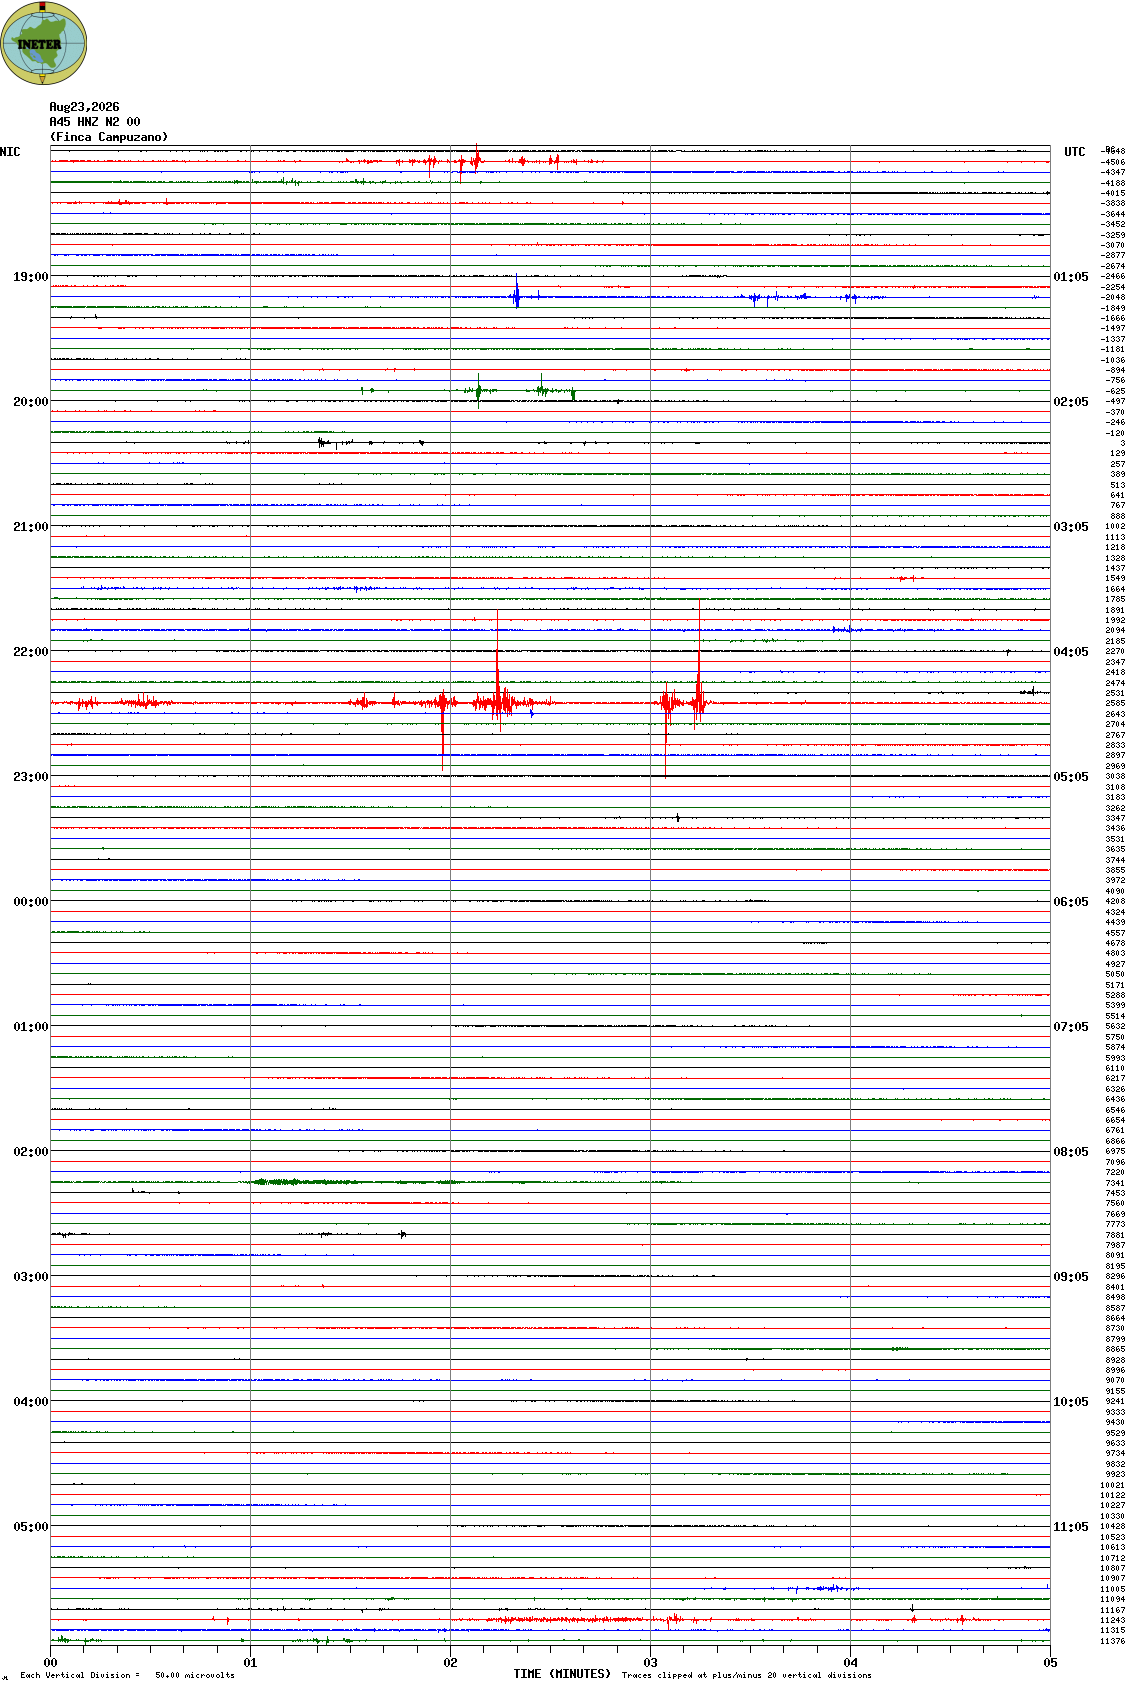This screenshot has width=1130, height=1689.
Task: Click the station name (Finca Campuzano)
Action: (109, 137)
